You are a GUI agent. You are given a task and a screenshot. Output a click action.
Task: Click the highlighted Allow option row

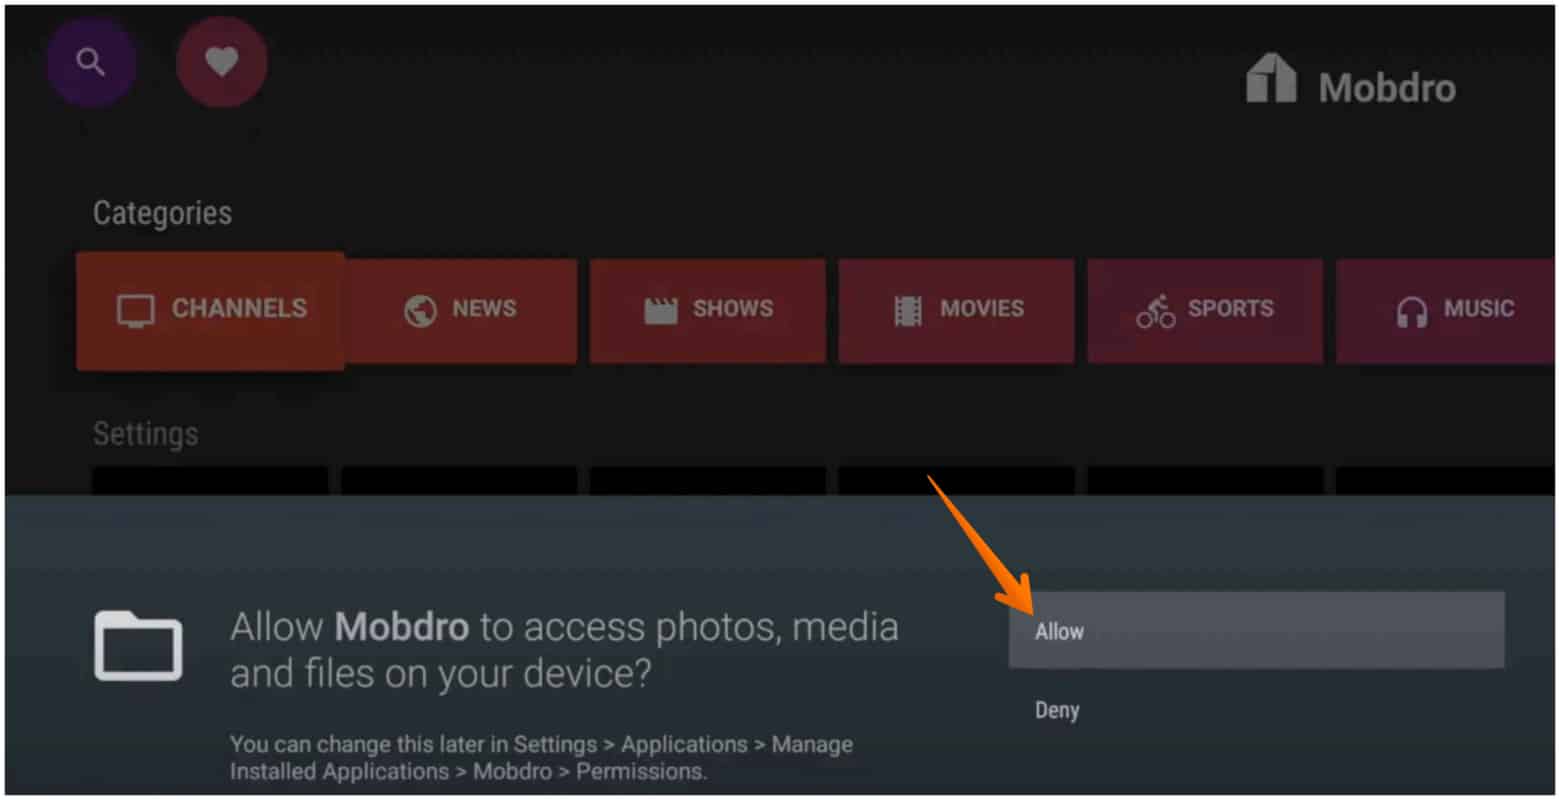pos(1255,631)
